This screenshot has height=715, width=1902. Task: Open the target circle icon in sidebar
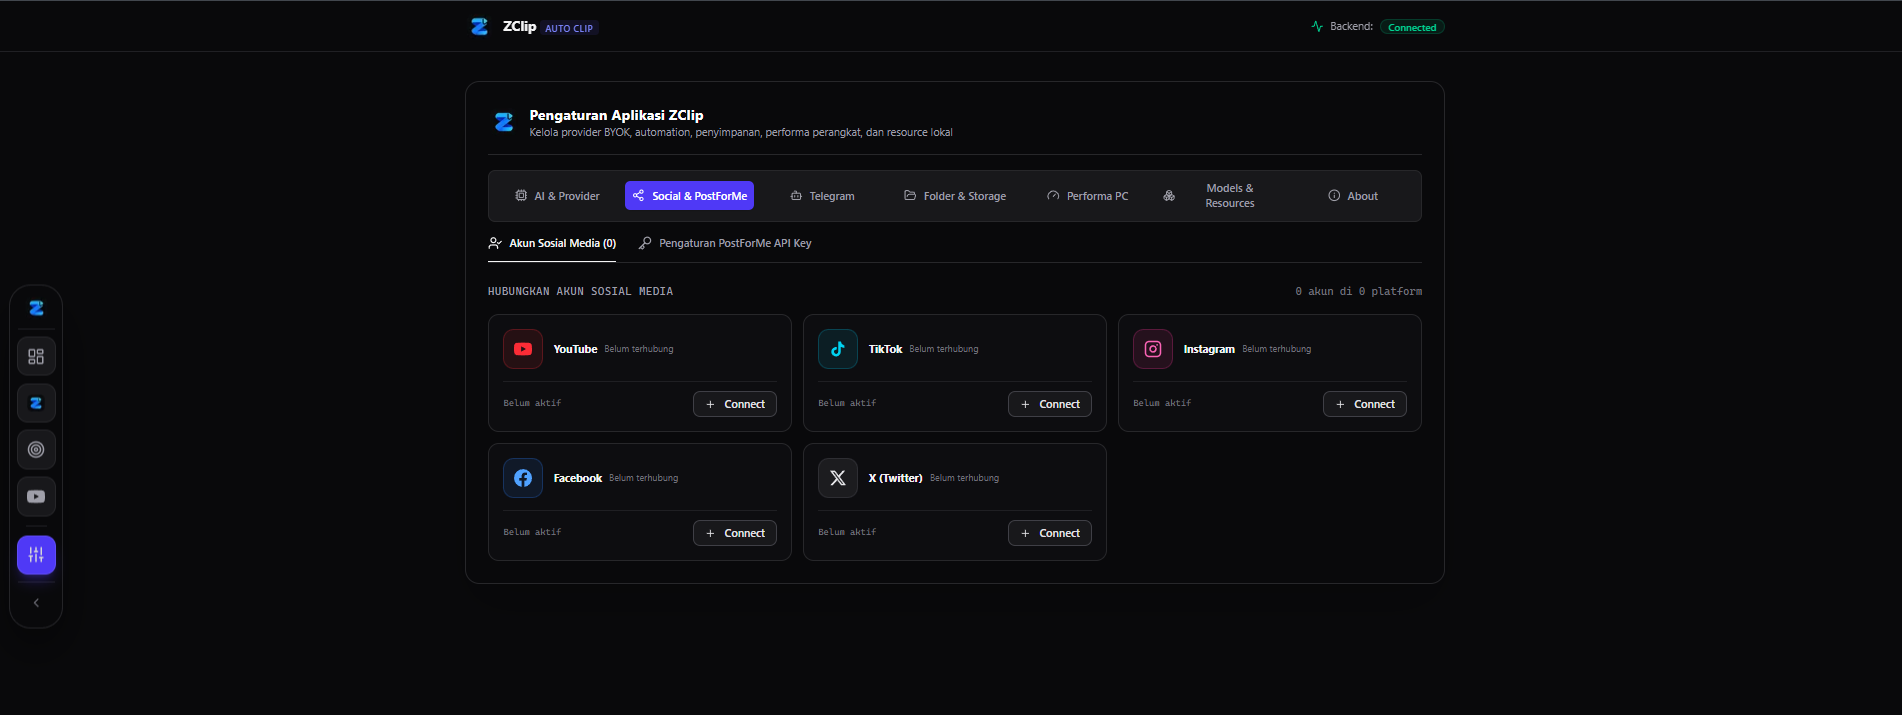[x=36, y=450]
